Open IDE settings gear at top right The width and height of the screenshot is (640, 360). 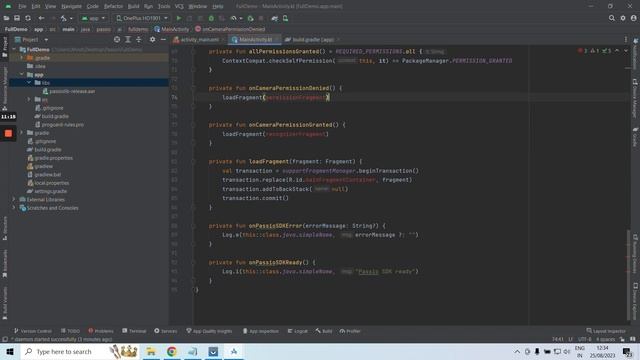pyautogui.click(x=623, y=18)
